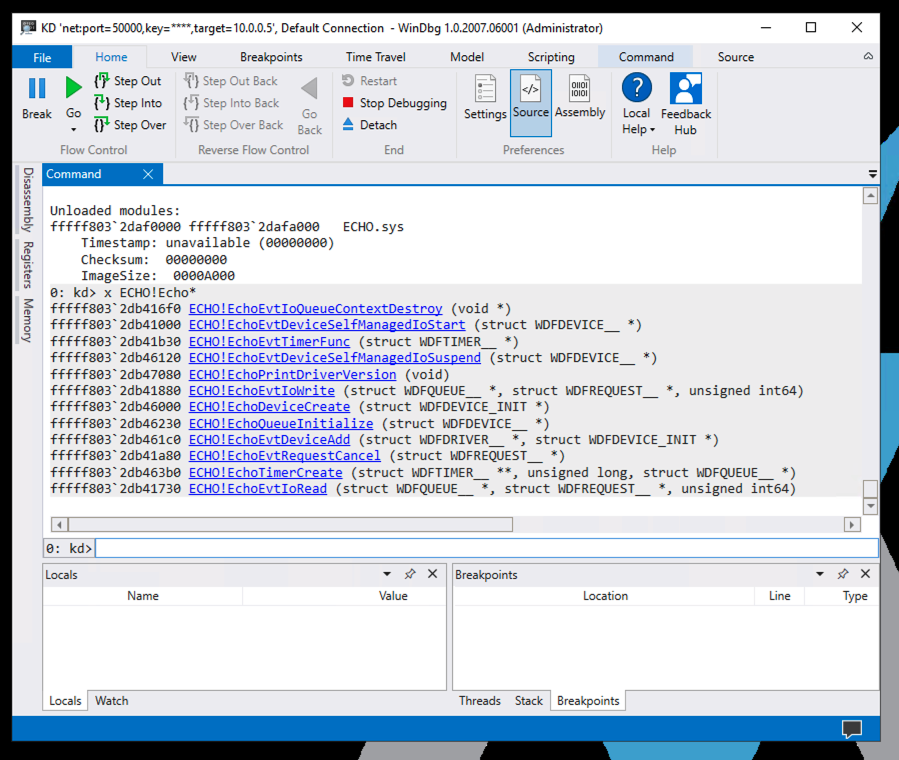
Task: Switch to the Time Travel ribbon tab
Action: pos(378,57)
